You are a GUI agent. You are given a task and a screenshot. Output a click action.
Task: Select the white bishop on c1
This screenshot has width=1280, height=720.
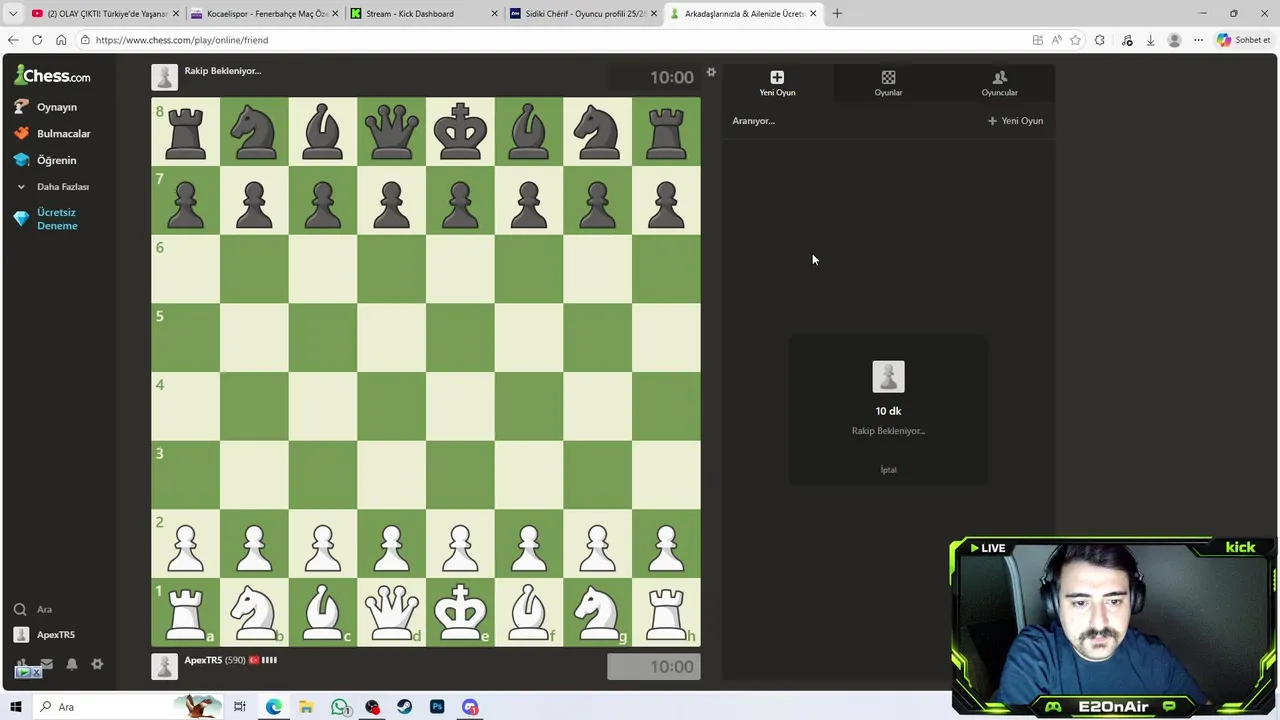(x=323, y=612)
